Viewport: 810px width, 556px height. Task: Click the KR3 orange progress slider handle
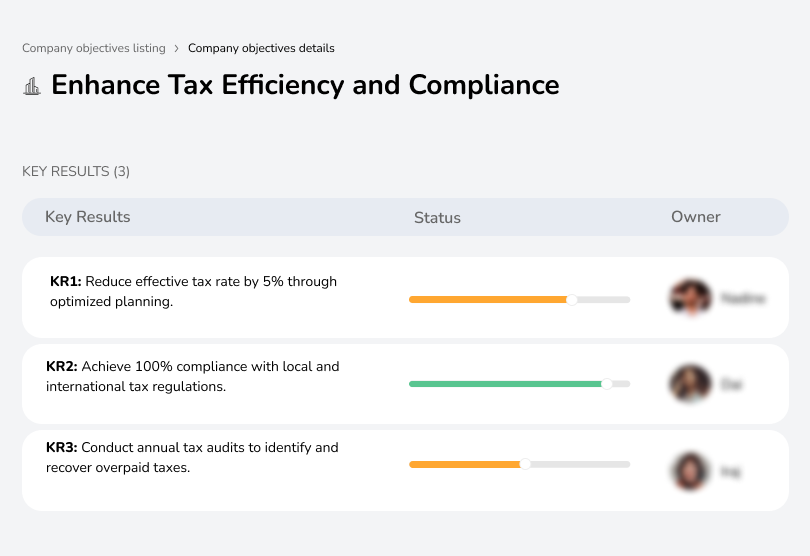point(525,464)
